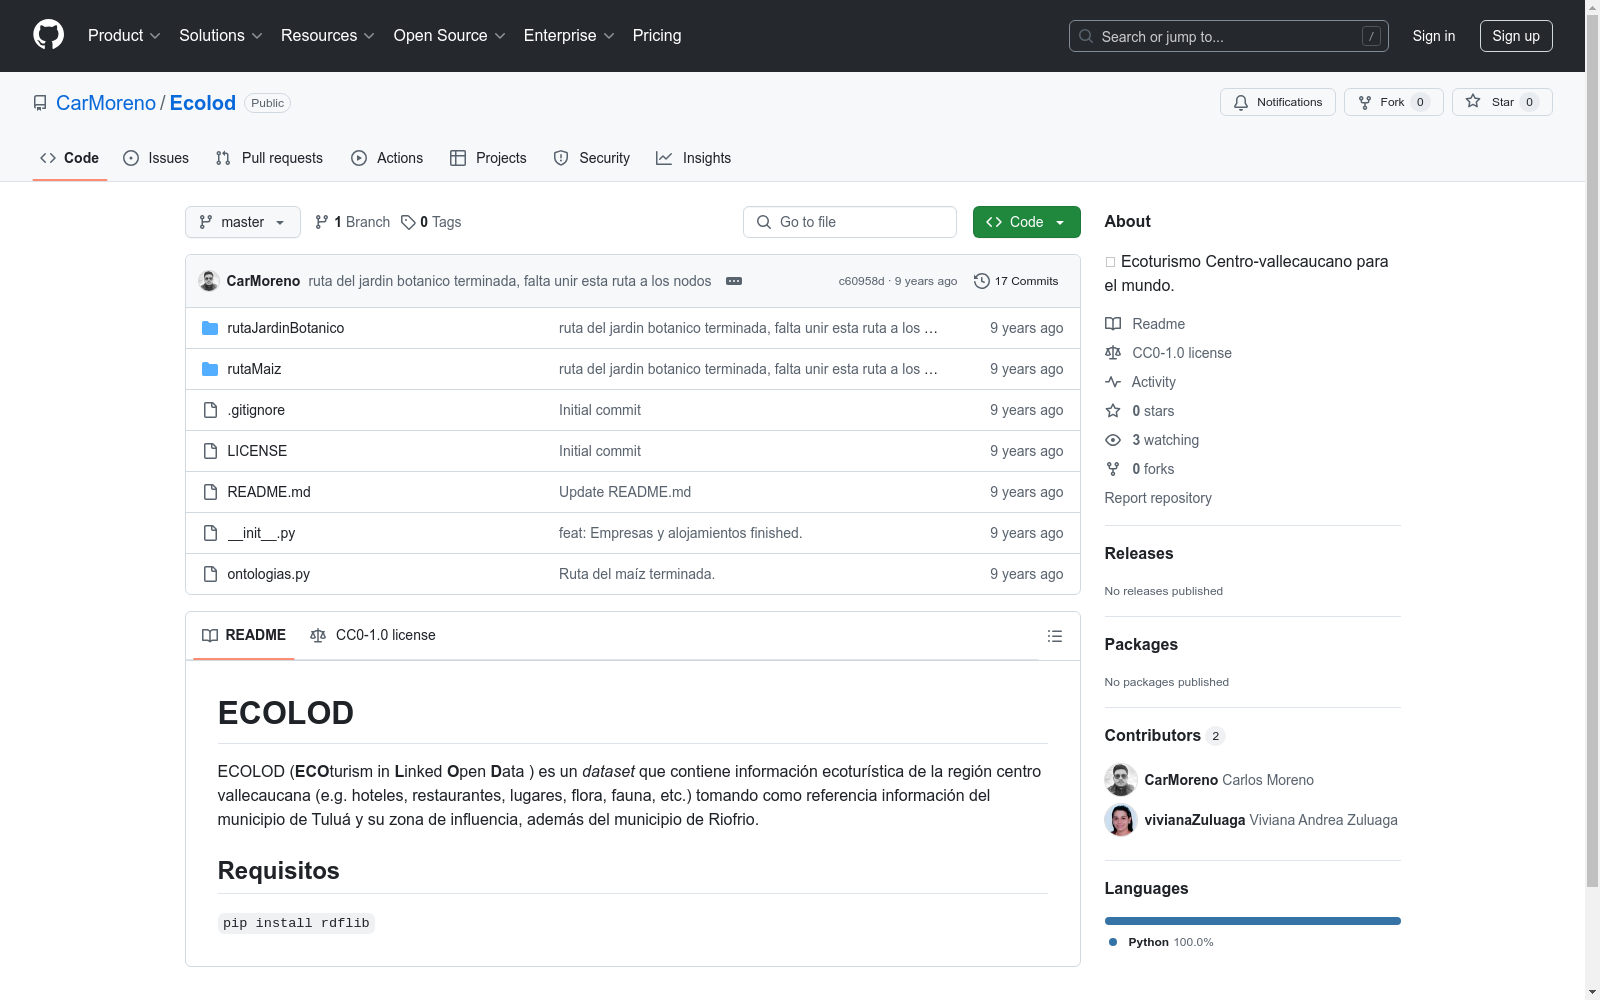Click the fork icon beside 0 forks
Viewport: 1600px width, 1000px height.
click(x=1113, y=469)
